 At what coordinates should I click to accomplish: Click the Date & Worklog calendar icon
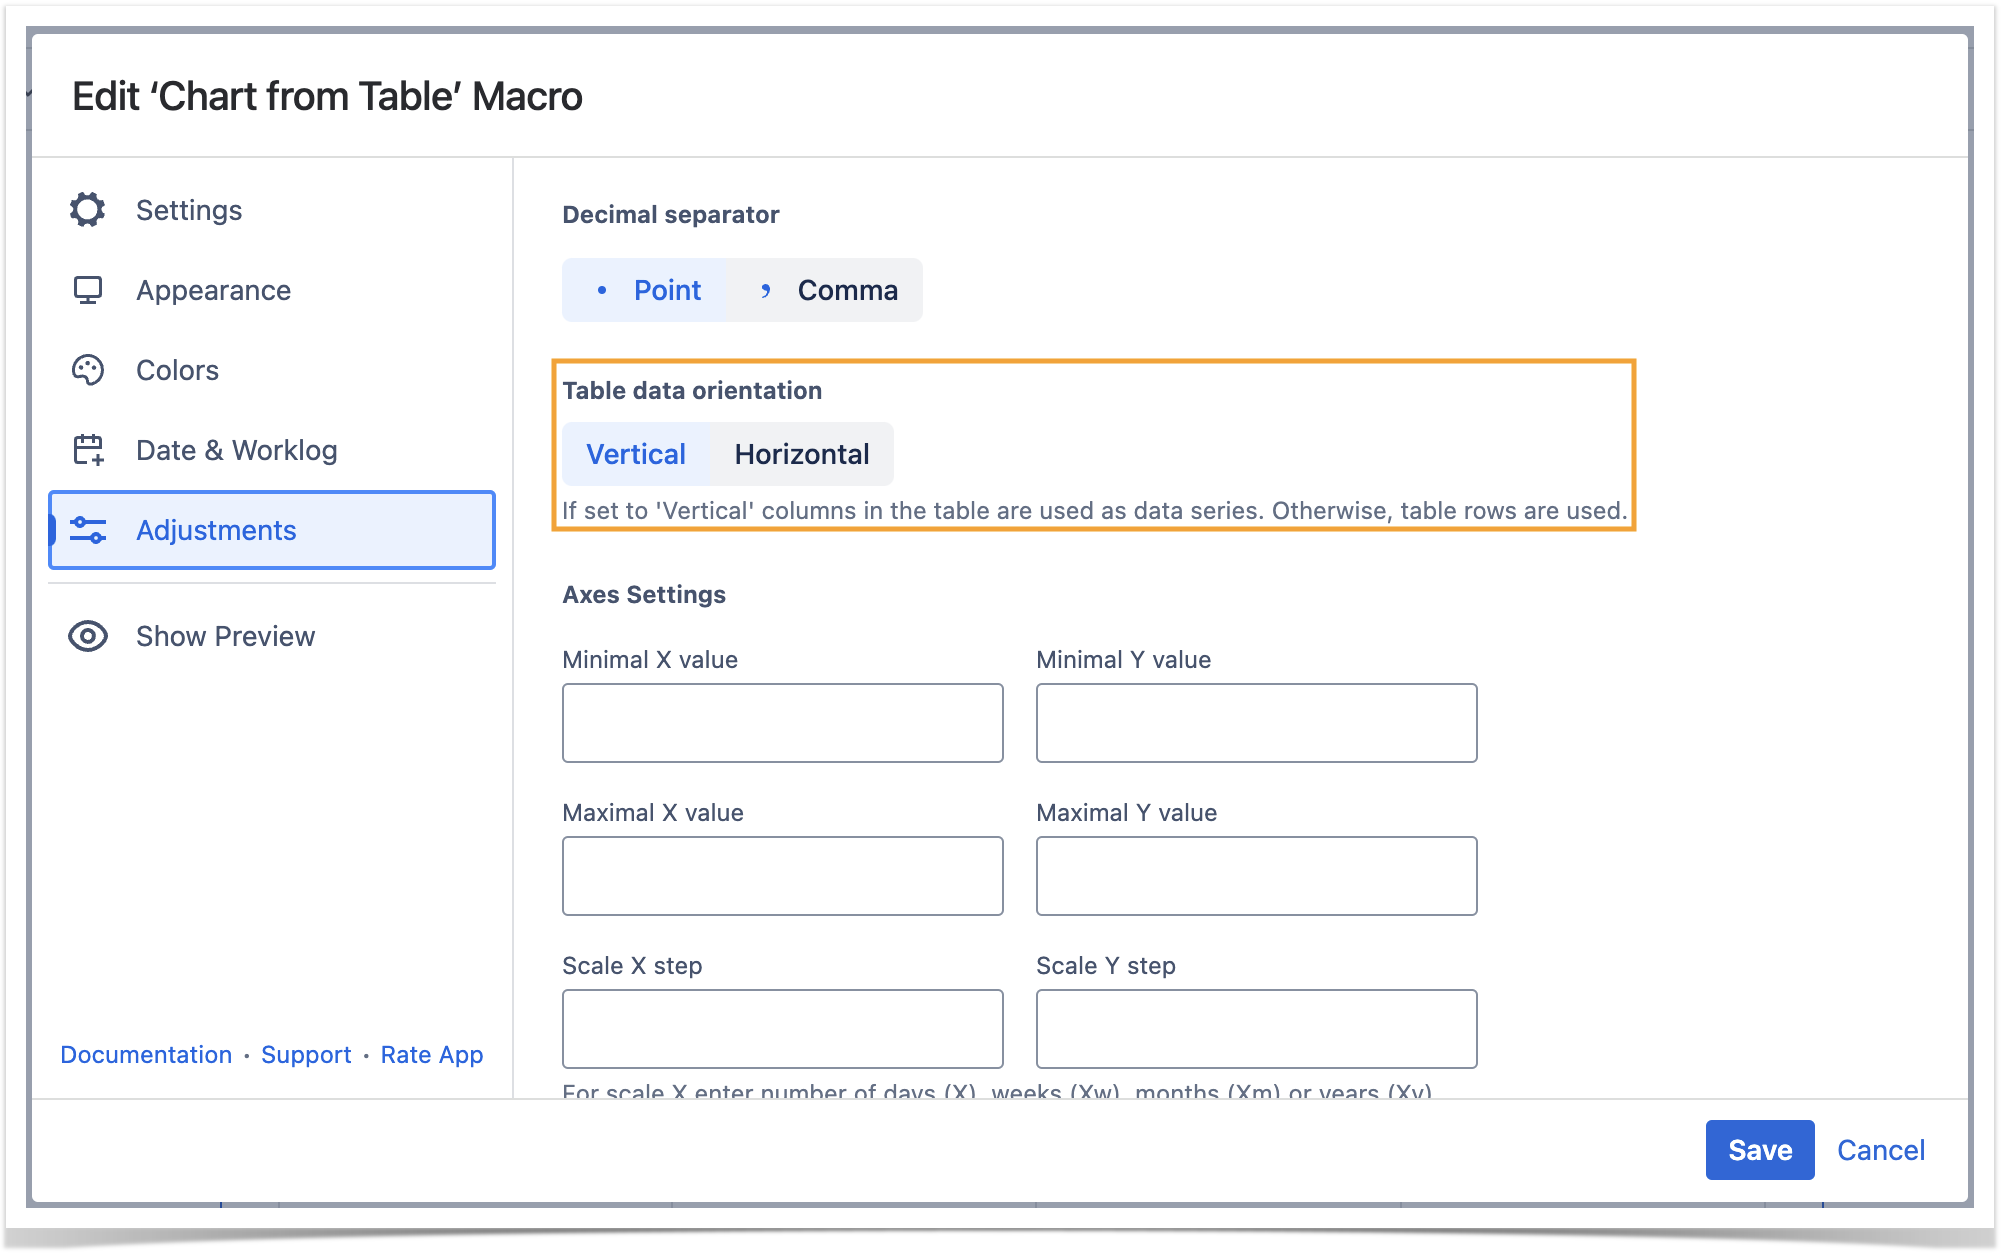[x=88, y=450]
